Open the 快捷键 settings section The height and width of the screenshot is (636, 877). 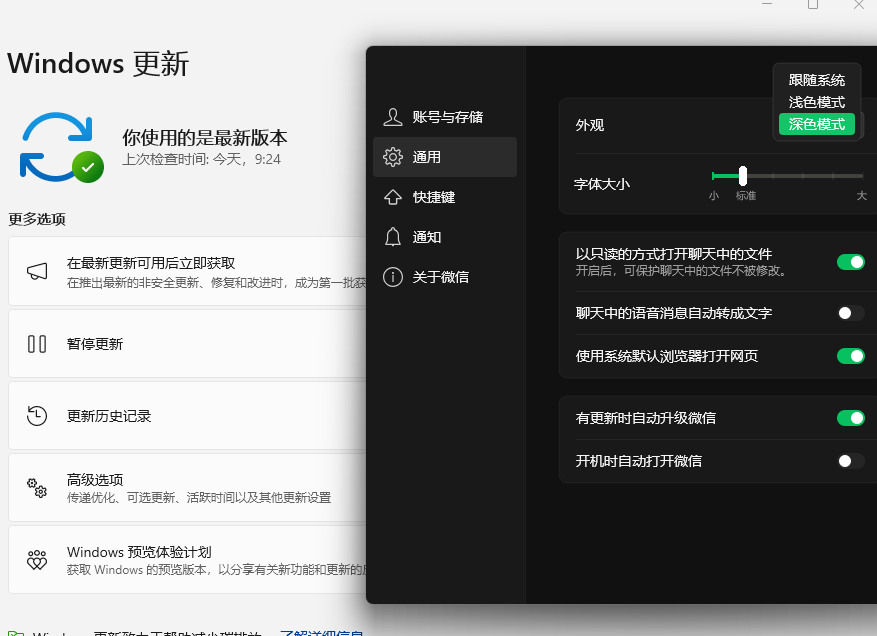click(445, 197)
